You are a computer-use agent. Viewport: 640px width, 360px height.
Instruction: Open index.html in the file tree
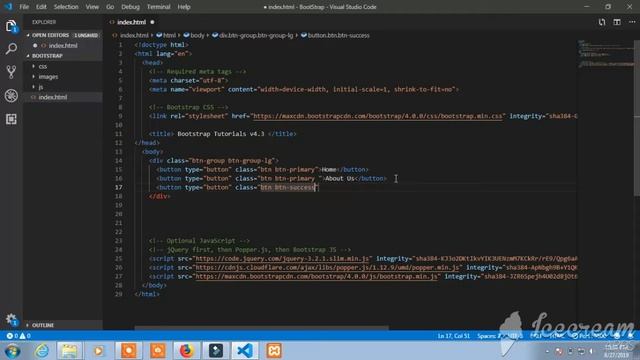point(53,97)
